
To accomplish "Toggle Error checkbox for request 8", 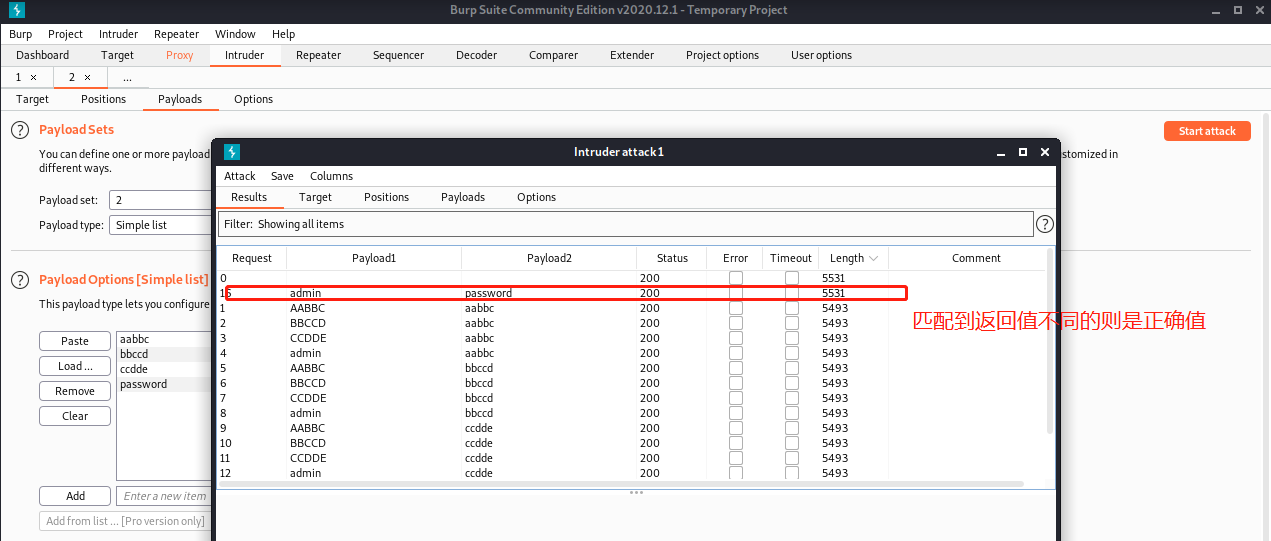I will [x=736, y=413].
